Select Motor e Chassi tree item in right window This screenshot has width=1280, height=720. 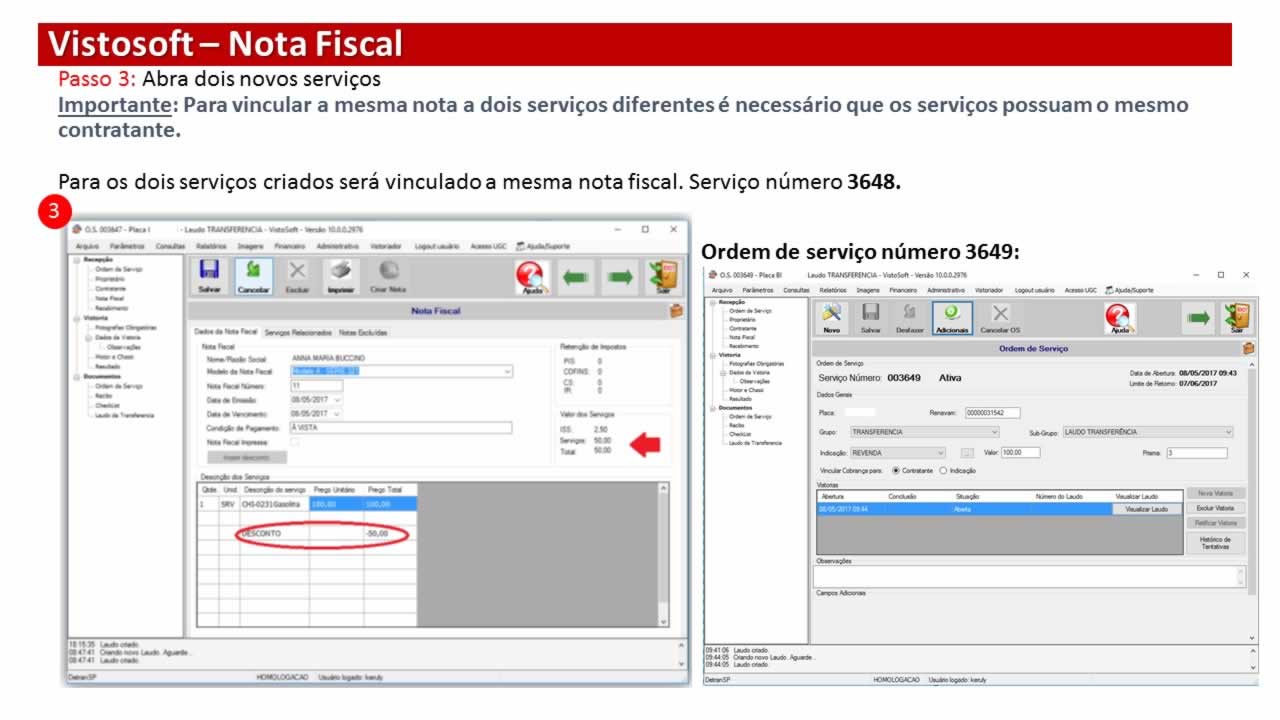[x=746, y=390]
